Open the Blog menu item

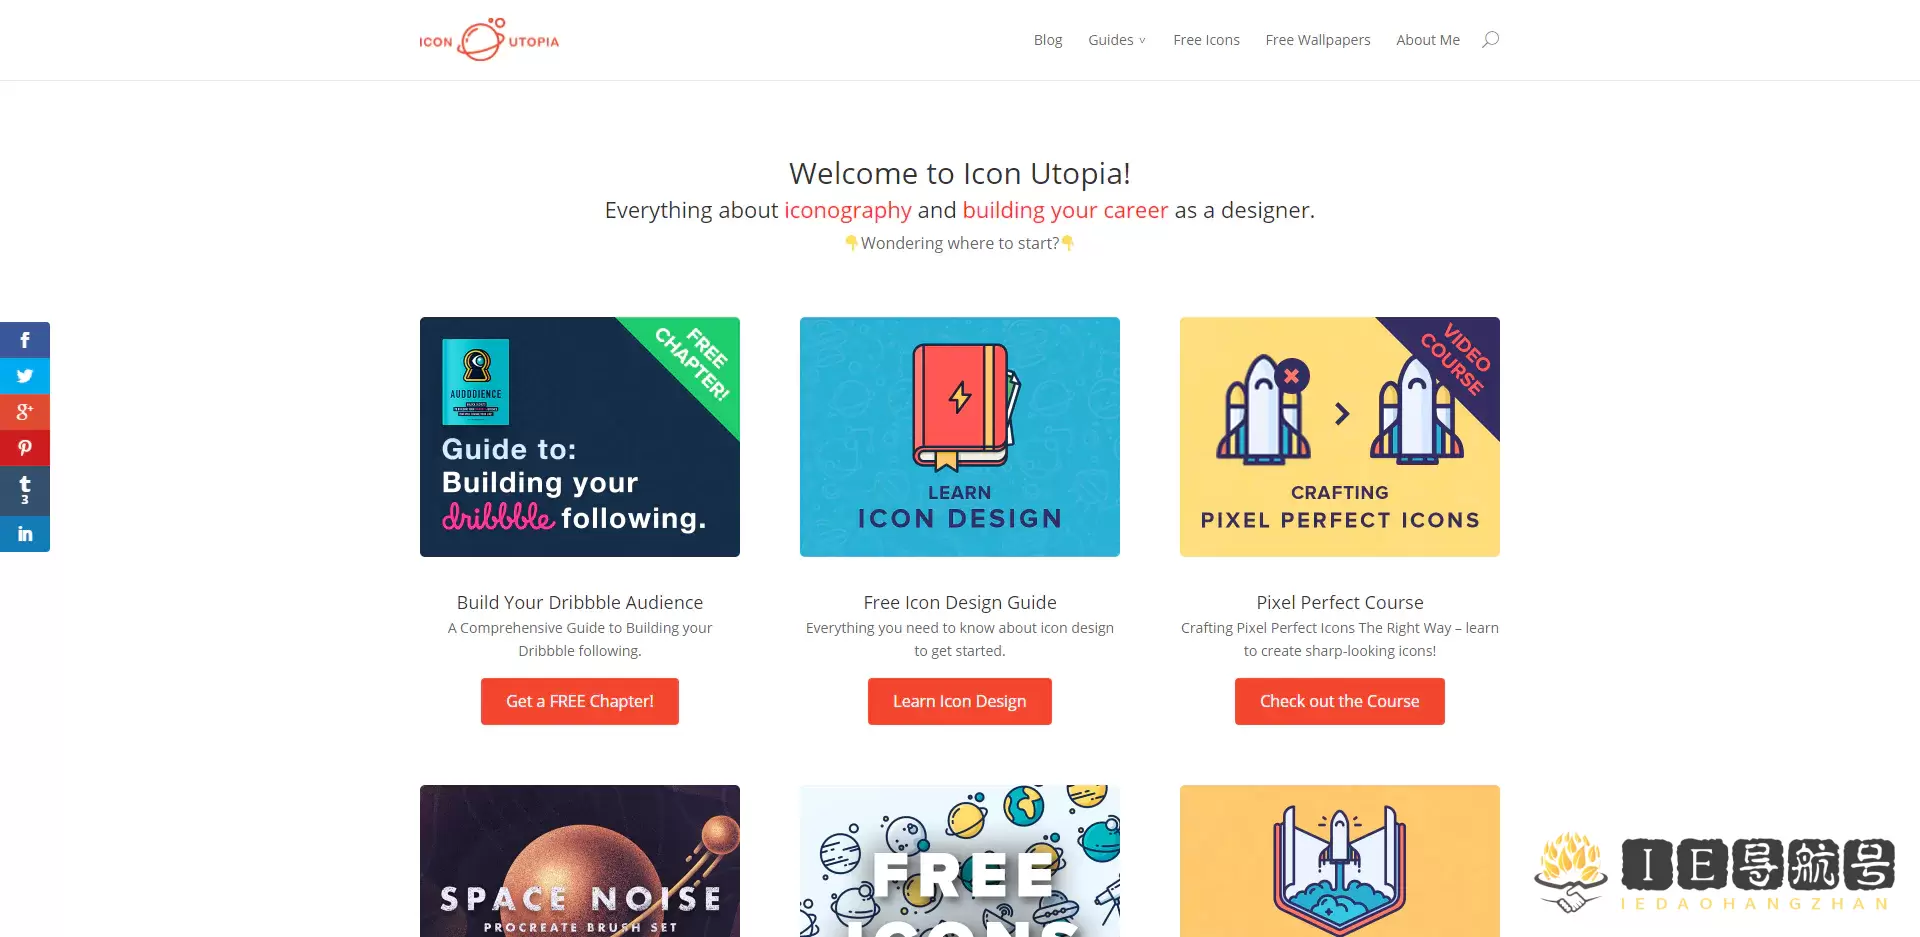1048,40
